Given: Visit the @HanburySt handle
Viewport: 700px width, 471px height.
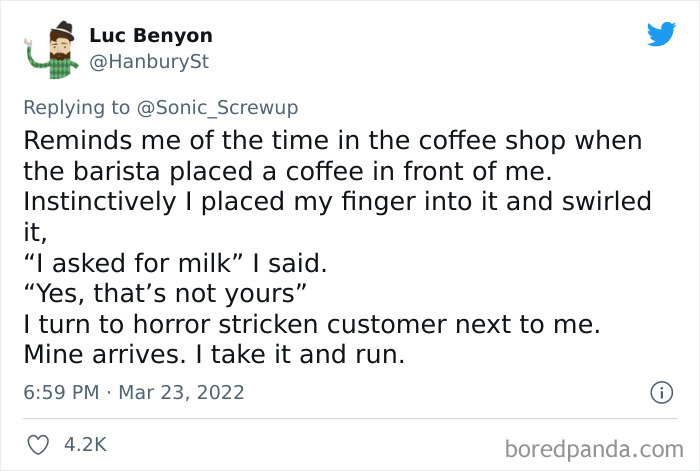Looking at the screenshot, I should click(148, 62).
